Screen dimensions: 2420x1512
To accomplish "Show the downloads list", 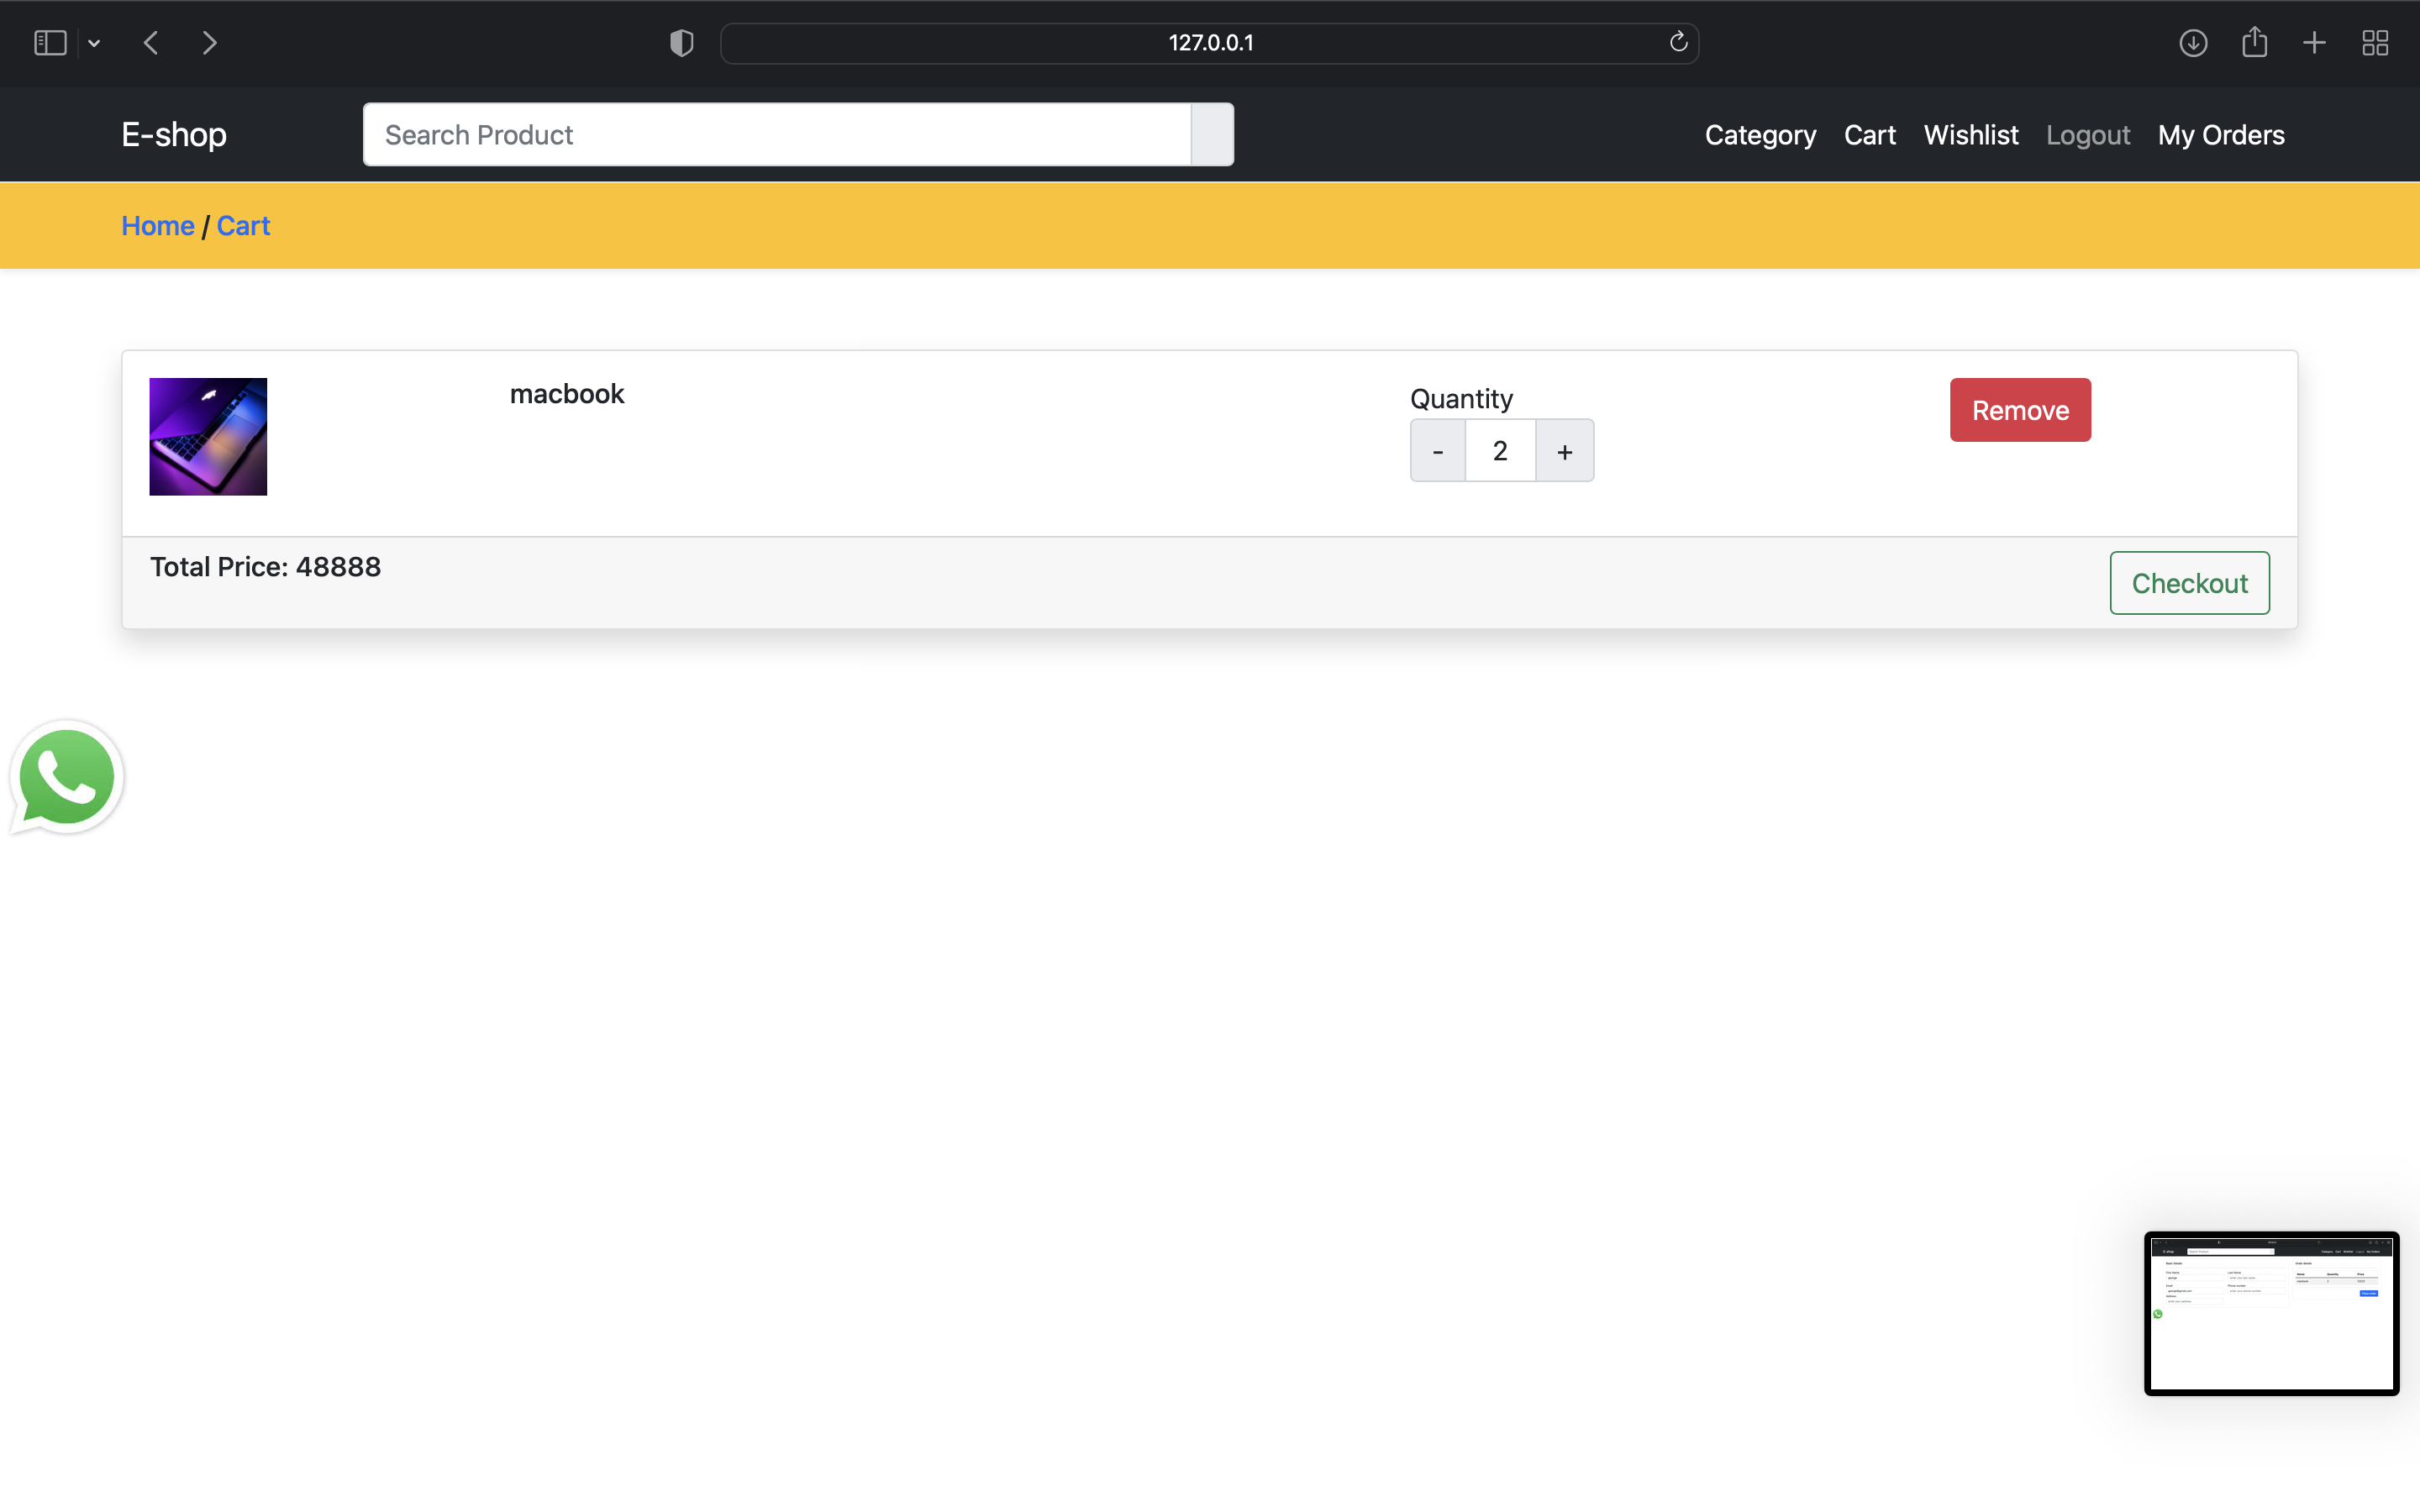I will tap(2193, 43).
